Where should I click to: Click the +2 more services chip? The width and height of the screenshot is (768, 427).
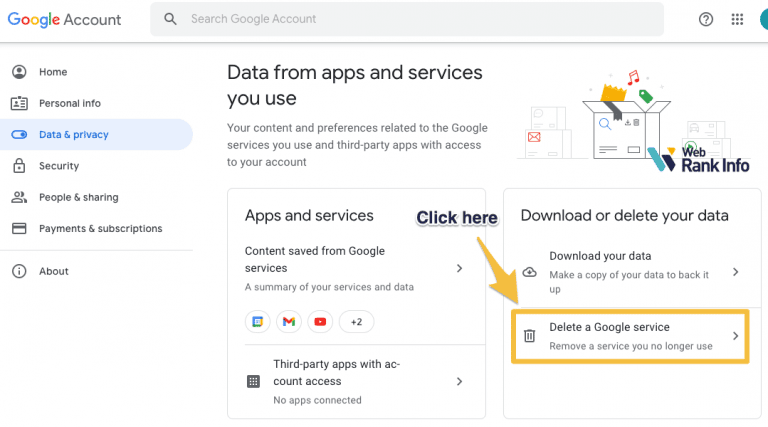tap(357, 321)
